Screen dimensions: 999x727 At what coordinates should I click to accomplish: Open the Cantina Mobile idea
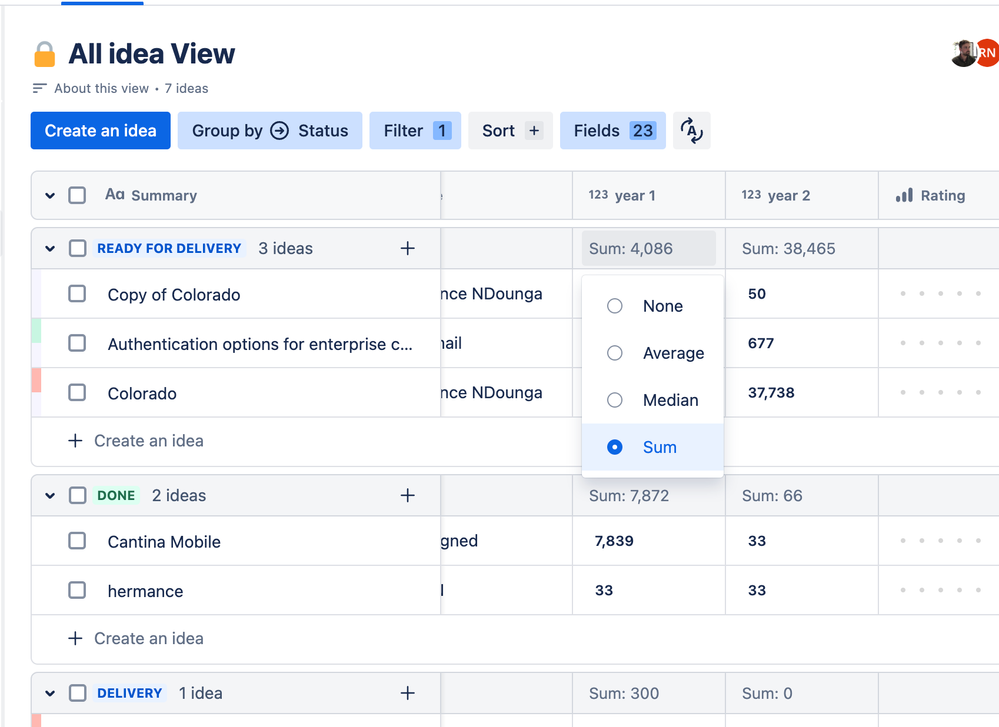164,542
